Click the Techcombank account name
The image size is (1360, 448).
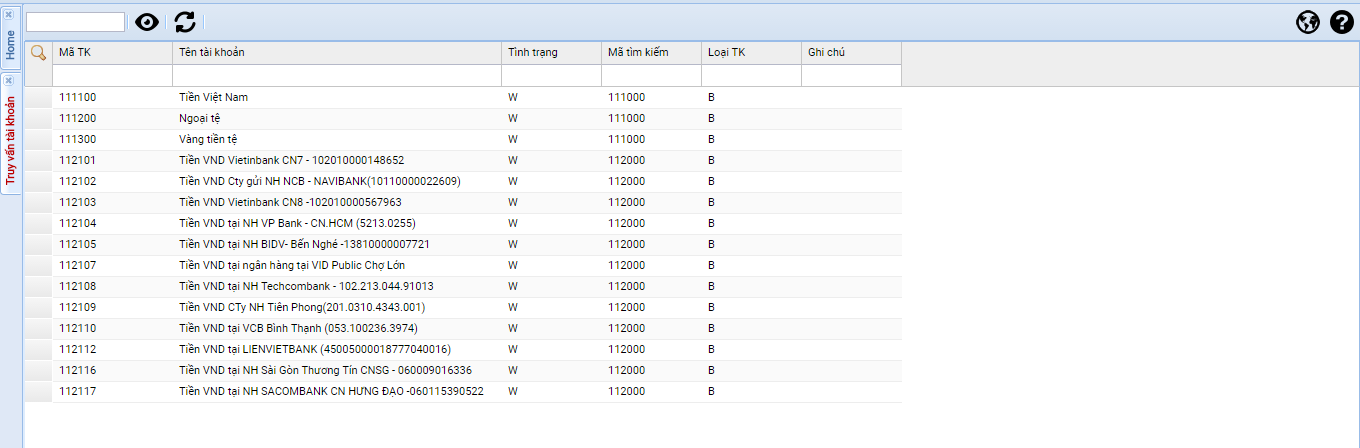pyautogui.click(x=306, y=286)
